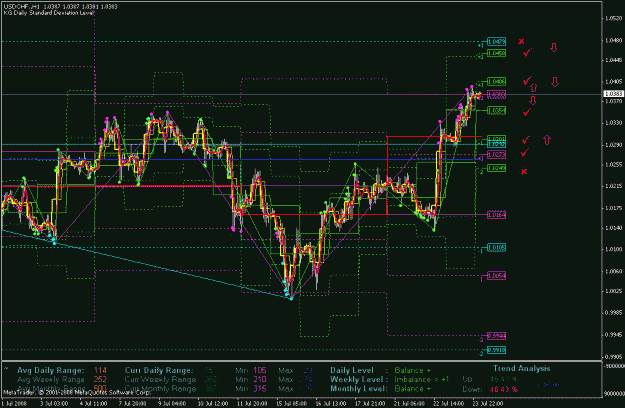Click 1.0520 on the price scale
625x408 pixels.
coord(613,18)
